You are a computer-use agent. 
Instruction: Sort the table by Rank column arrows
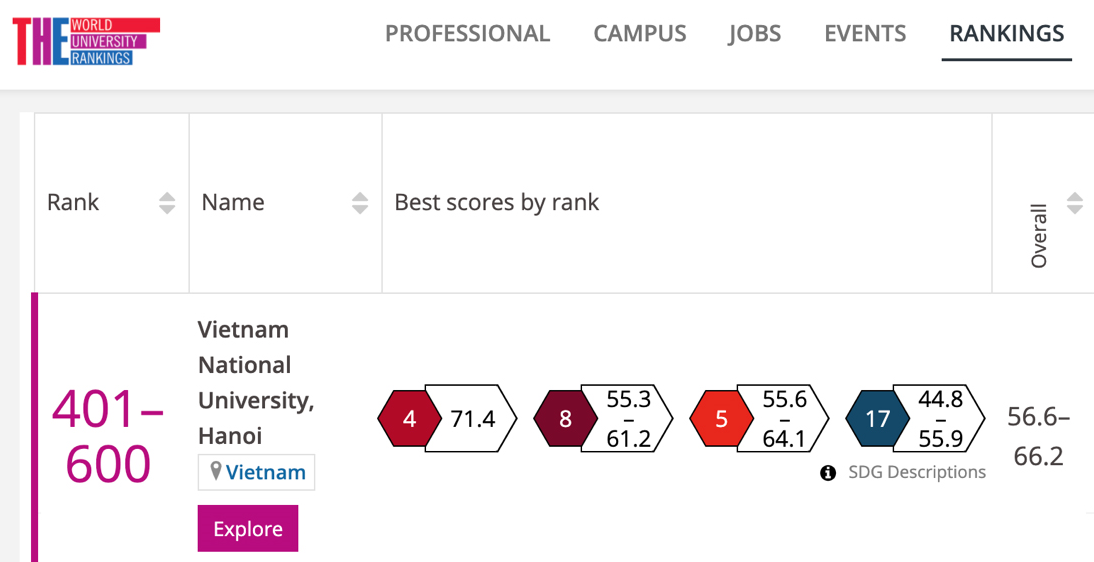pyautogui.click(x=167, y=203)
